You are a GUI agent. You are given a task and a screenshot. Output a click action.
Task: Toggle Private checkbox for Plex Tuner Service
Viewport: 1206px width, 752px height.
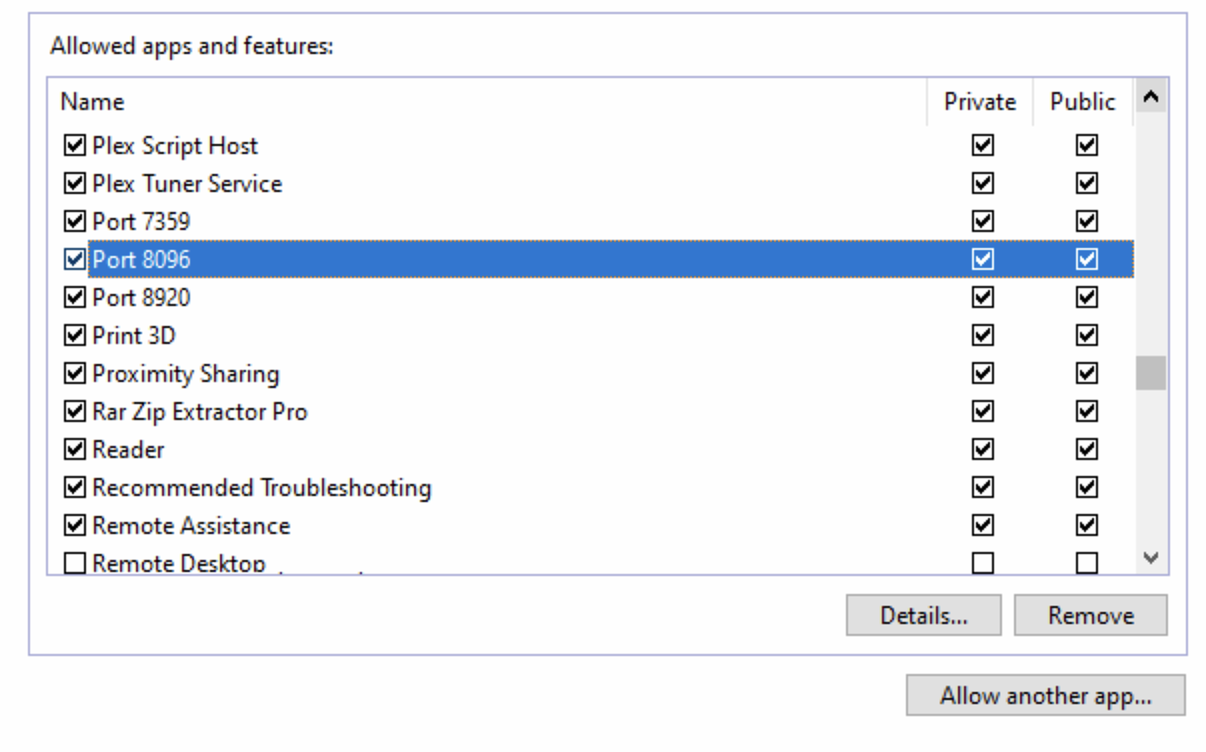[x=983, y=184]
